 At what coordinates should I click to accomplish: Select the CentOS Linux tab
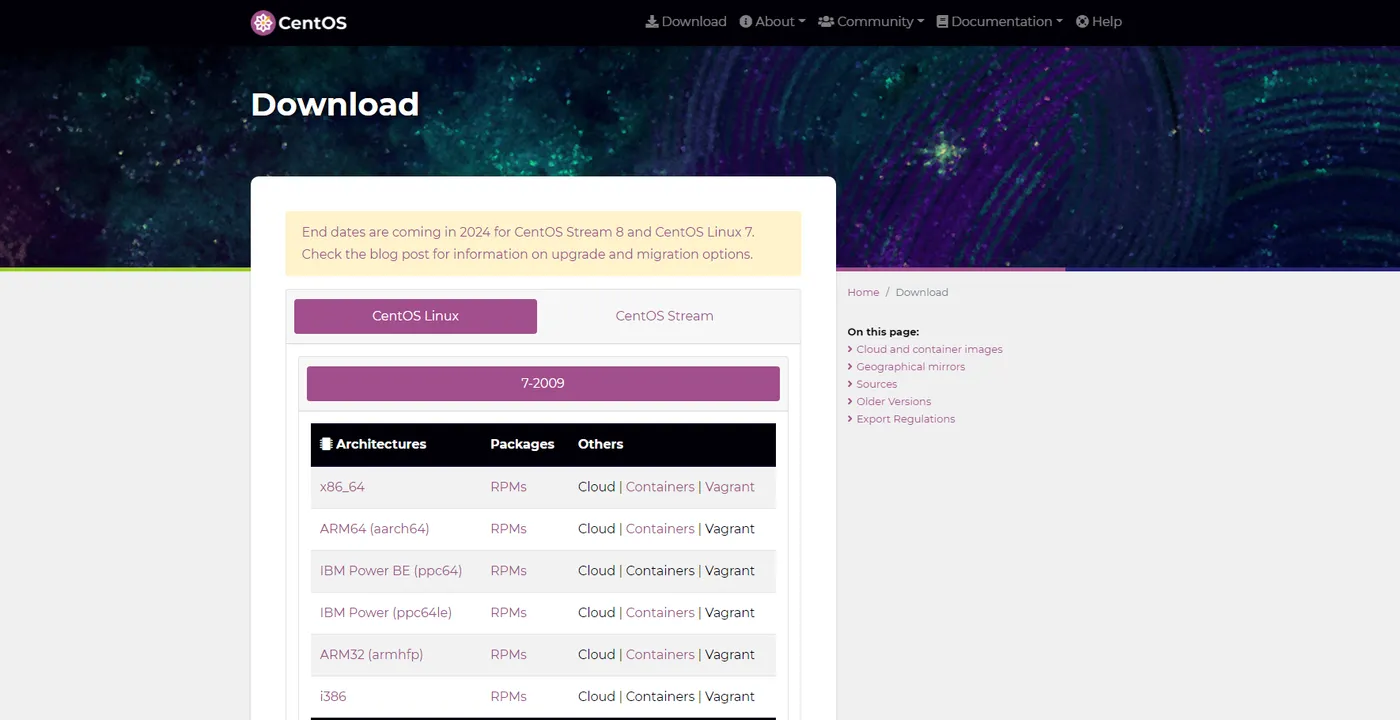[415, 316]
